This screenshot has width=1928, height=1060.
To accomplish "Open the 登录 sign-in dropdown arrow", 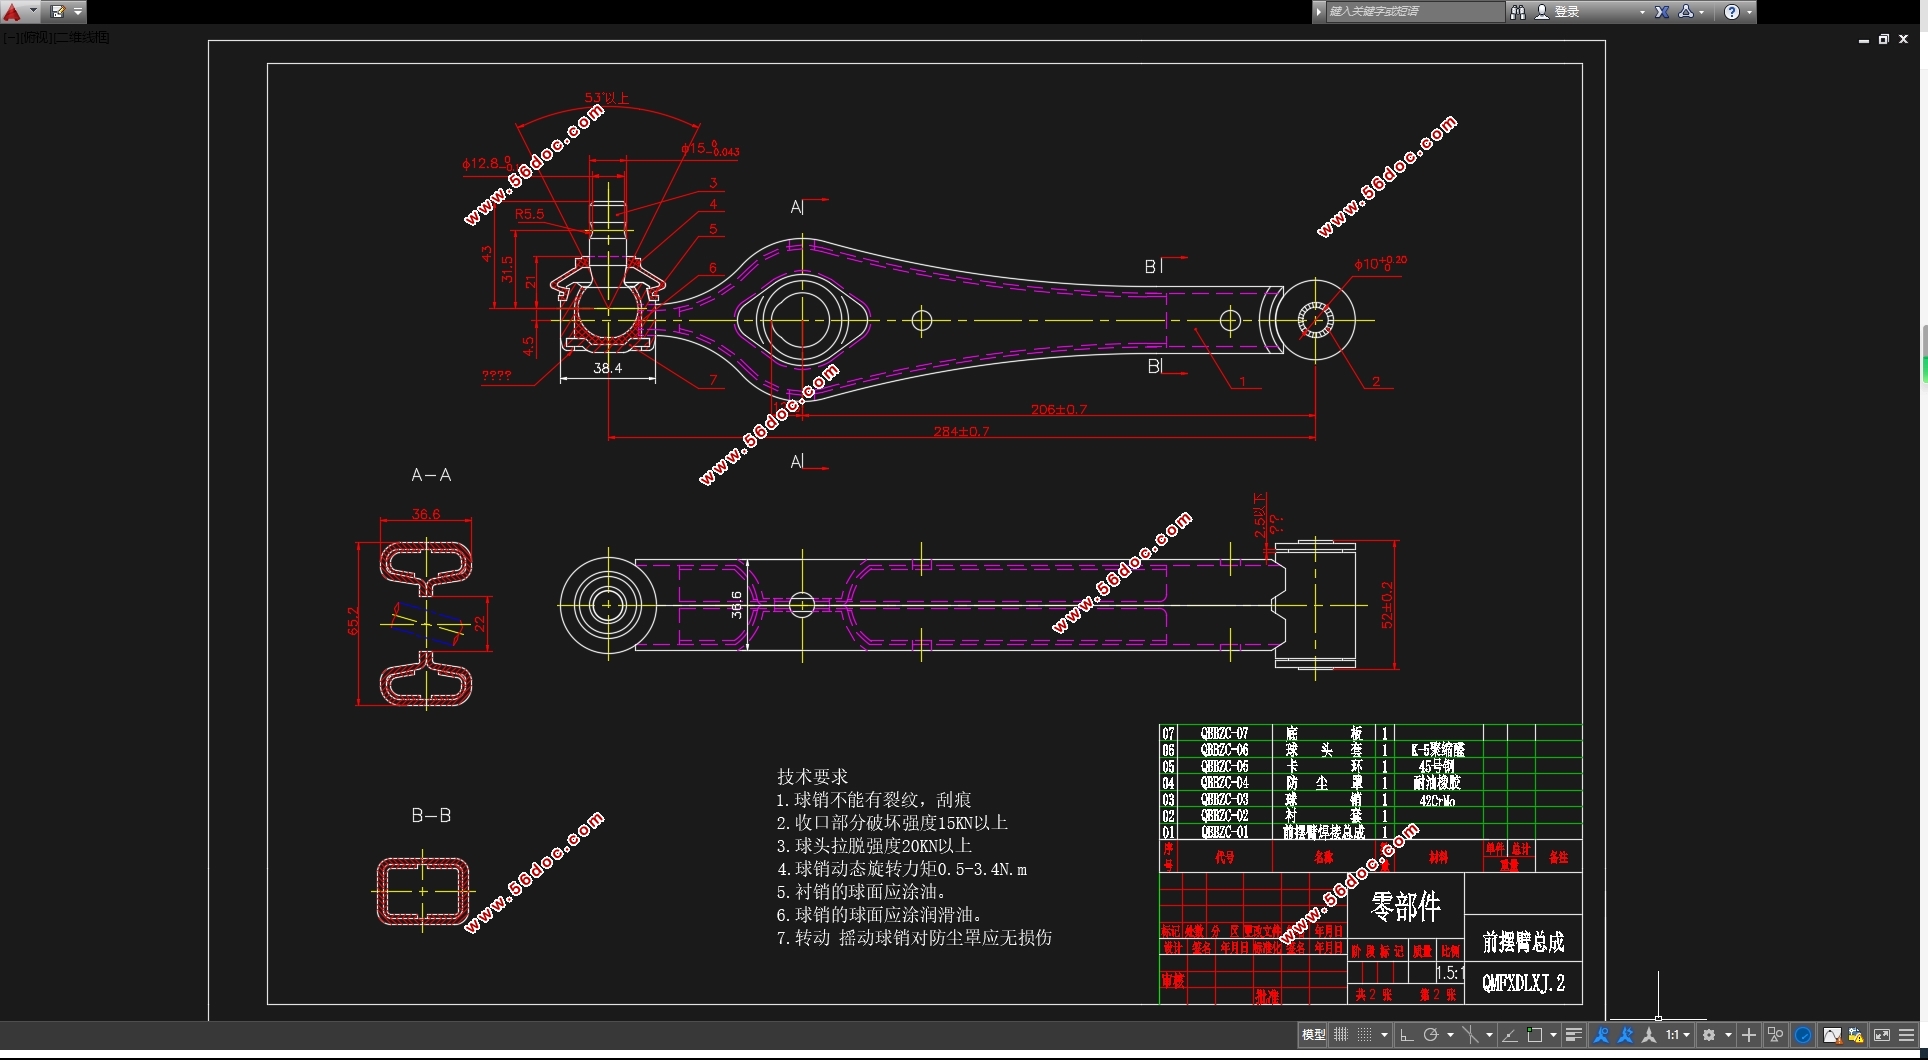I will pyautogui.click(x=1642, y=12).
